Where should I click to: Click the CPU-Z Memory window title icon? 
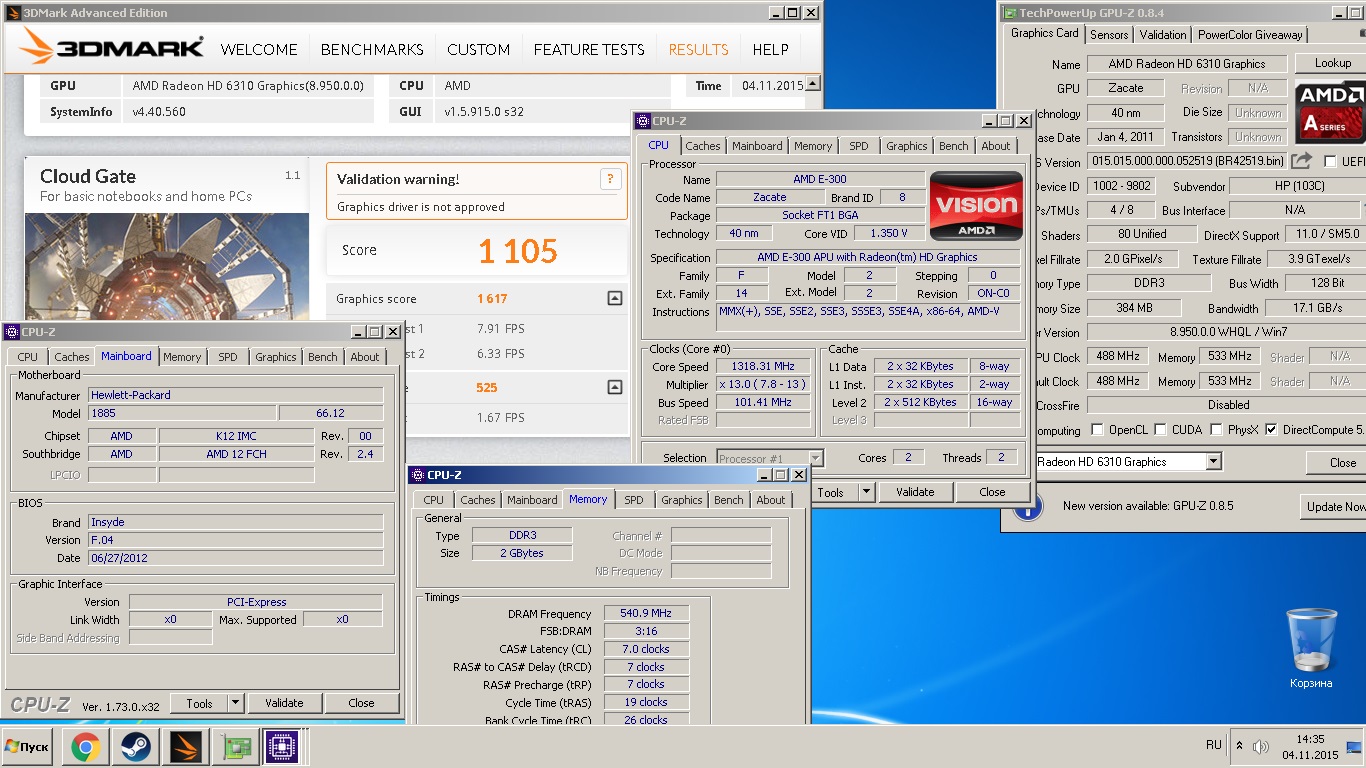pos(418,475)
